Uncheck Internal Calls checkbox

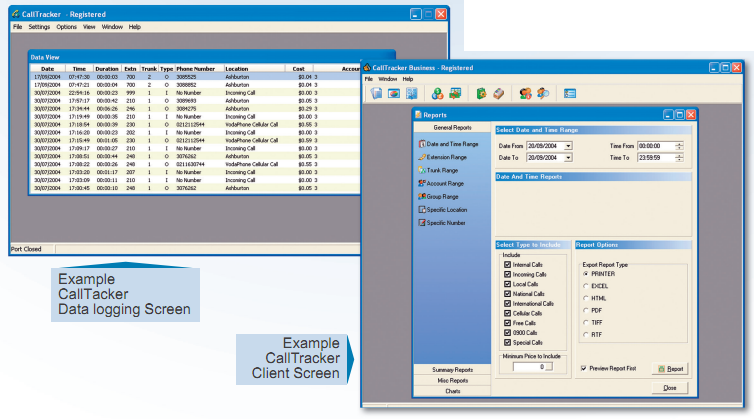click(507, 265)
